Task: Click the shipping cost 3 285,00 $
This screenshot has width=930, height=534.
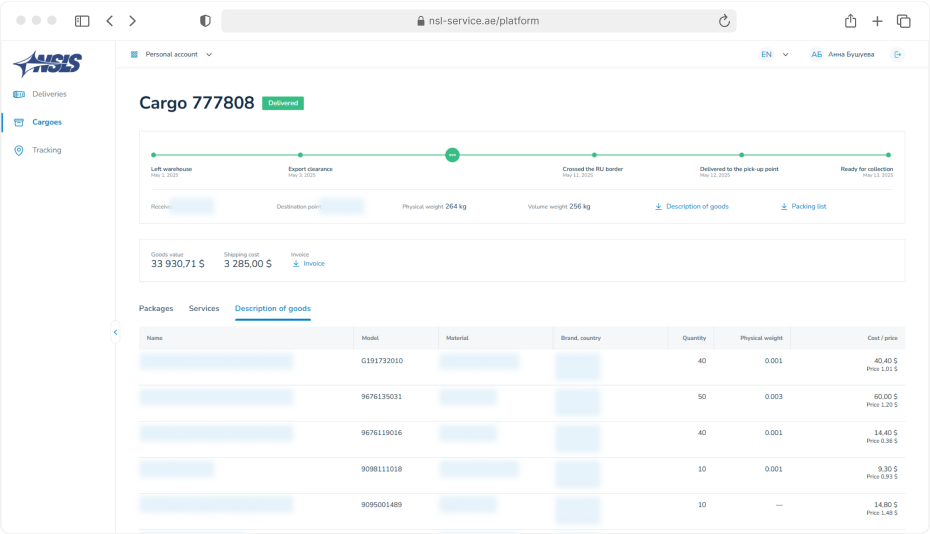Action: tap(248, 264)
